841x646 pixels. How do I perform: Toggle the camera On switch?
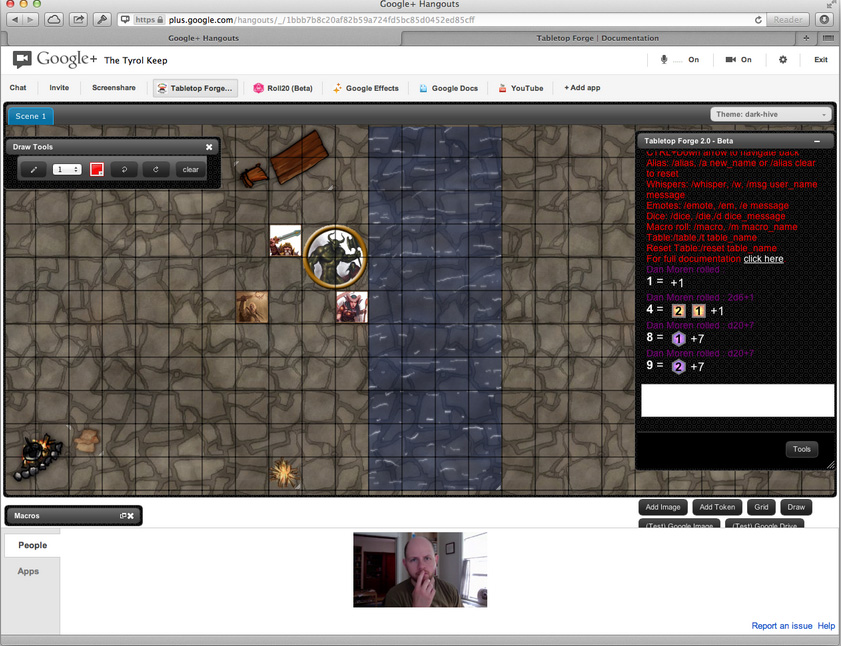[x=739, y=60]
